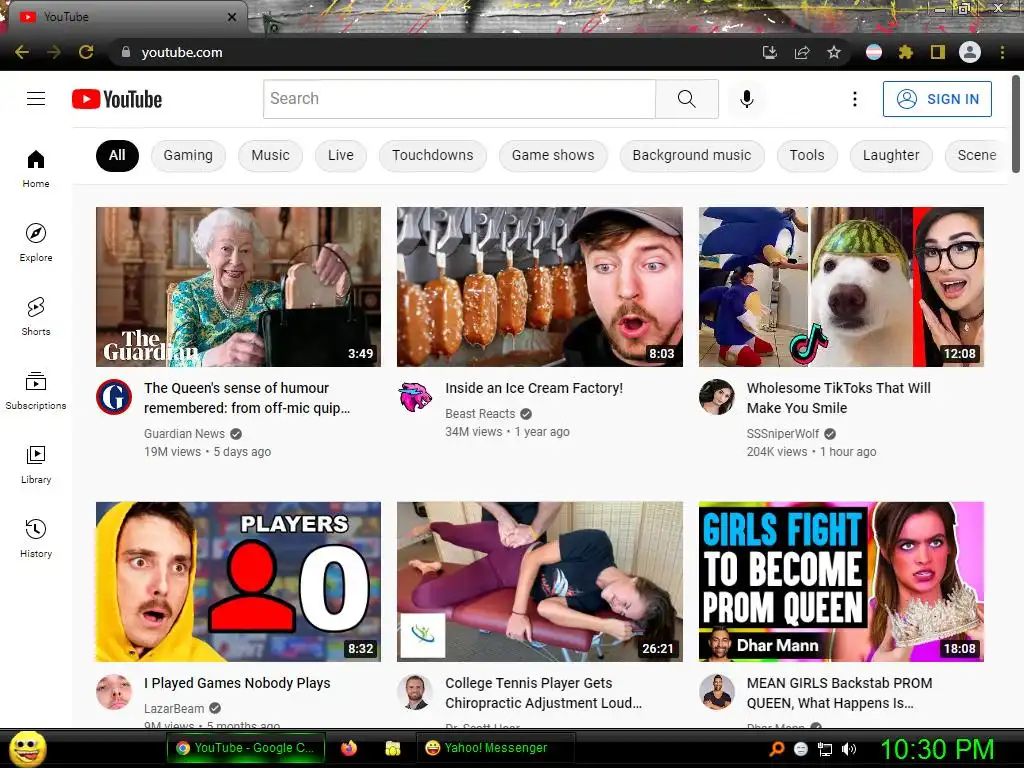The width and height of the screenshot is (1024, 768).
Task: Open GIRLS FIGHT PROM QUEEN thumbnail
Action: (841, 582)
